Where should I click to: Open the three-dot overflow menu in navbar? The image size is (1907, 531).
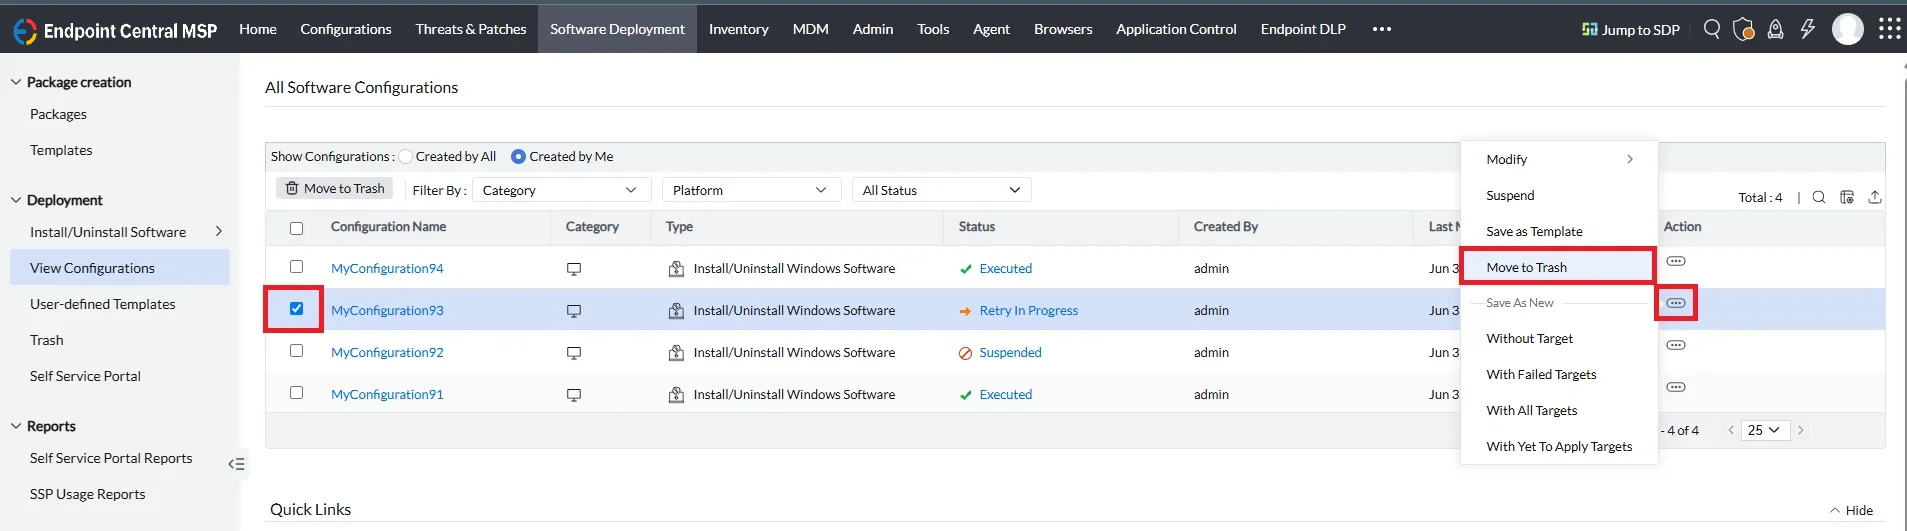click(1382, 29)
